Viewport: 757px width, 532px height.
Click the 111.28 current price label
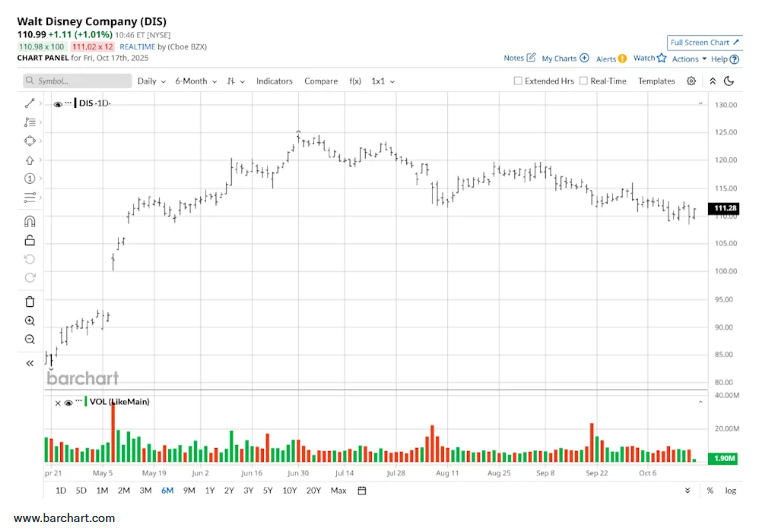(723, 208)
